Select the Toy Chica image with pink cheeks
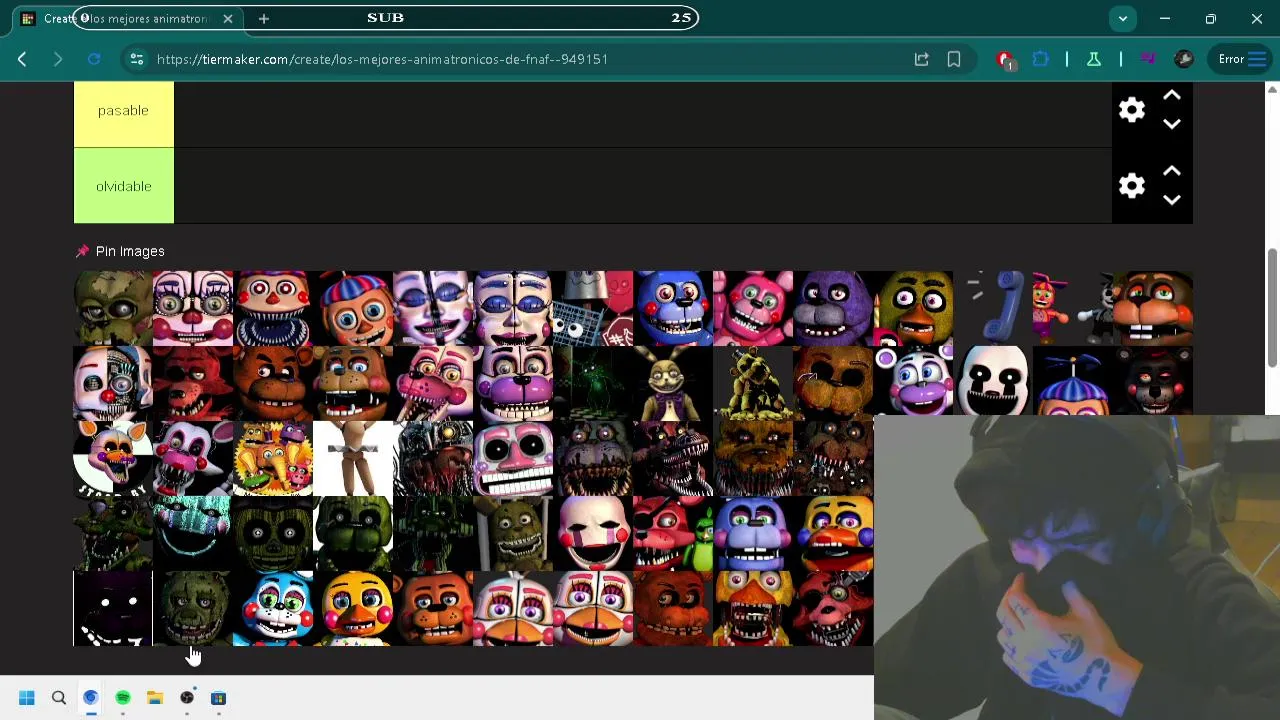Viewport: 1280px width, 720px height. pos(353,608)
